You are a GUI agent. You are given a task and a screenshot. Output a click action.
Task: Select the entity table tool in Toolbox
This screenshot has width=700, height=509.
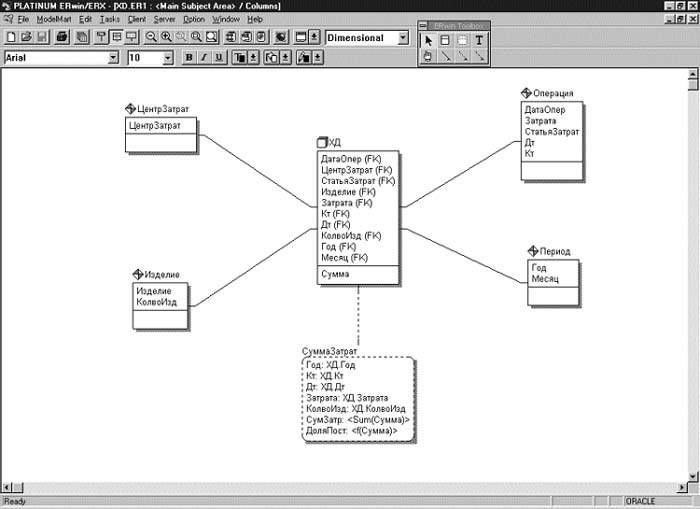coord(445,40)
